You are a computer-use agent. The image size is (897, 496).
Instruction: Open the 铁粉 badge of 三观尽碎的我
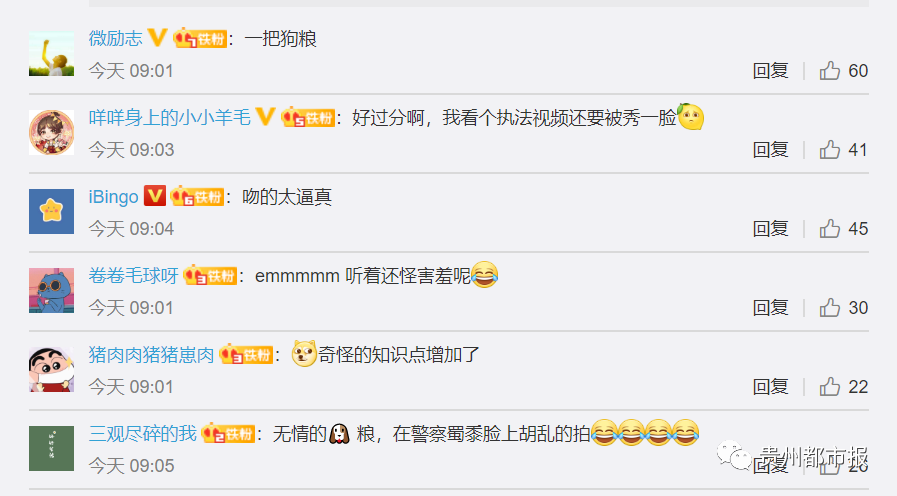coord(228,434)
